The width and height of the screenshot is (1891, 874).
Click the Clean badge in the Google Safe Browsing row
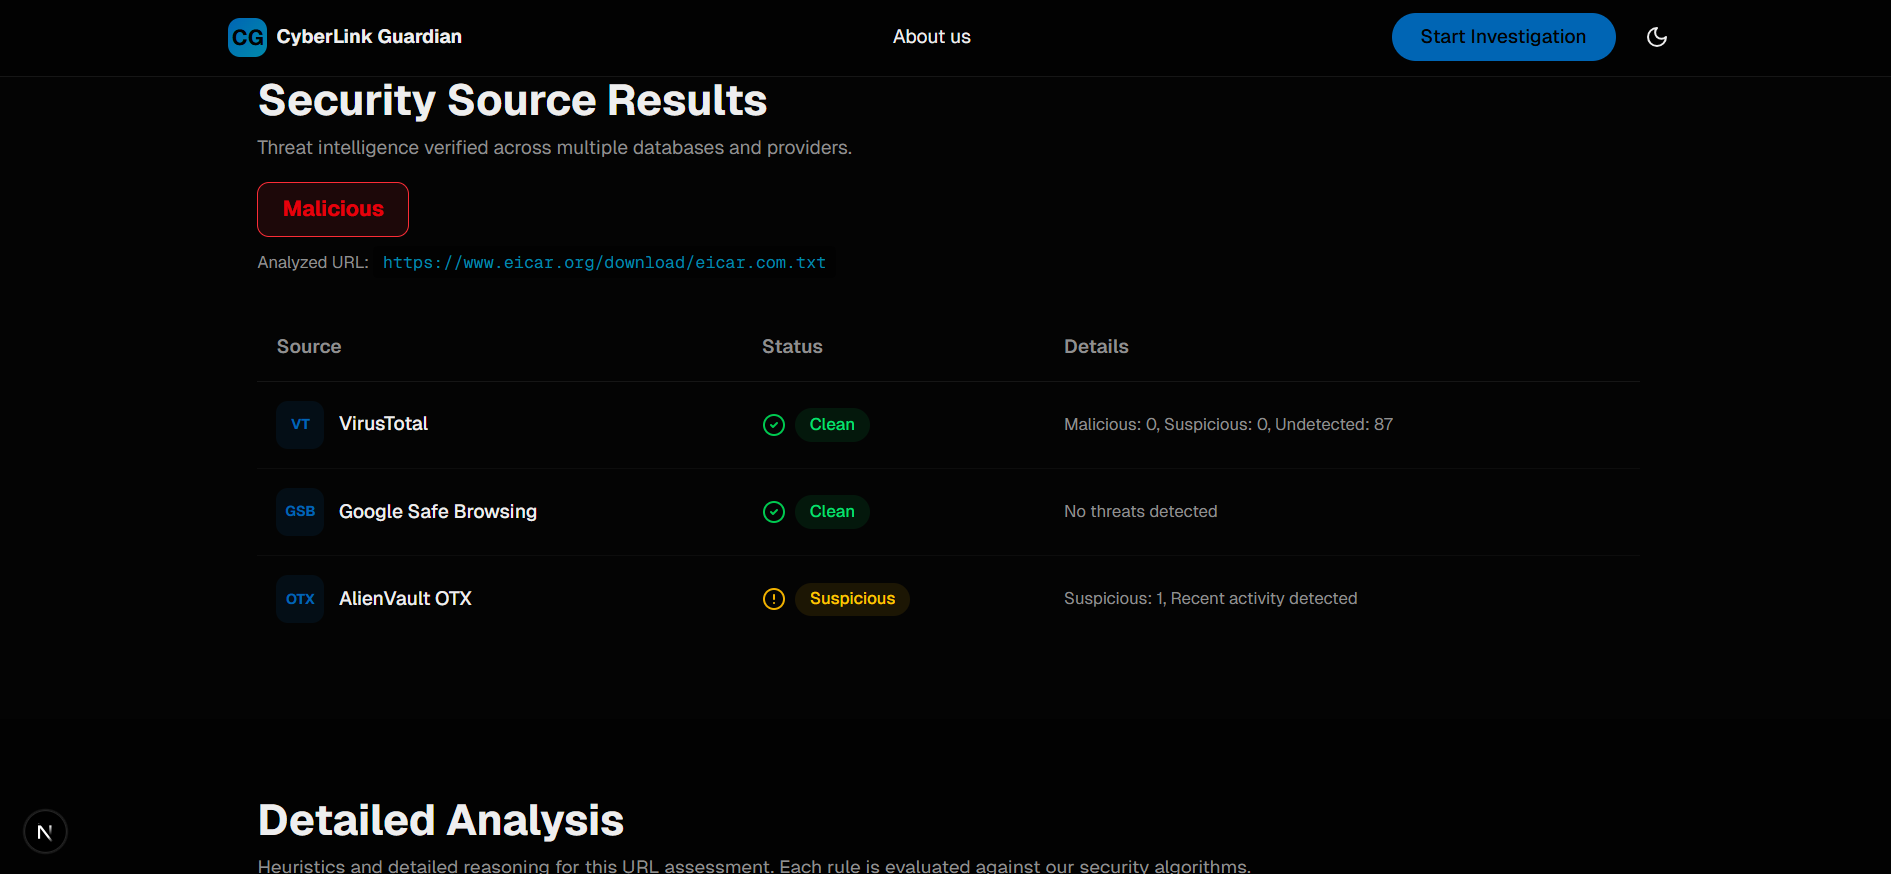click(832, 512)
